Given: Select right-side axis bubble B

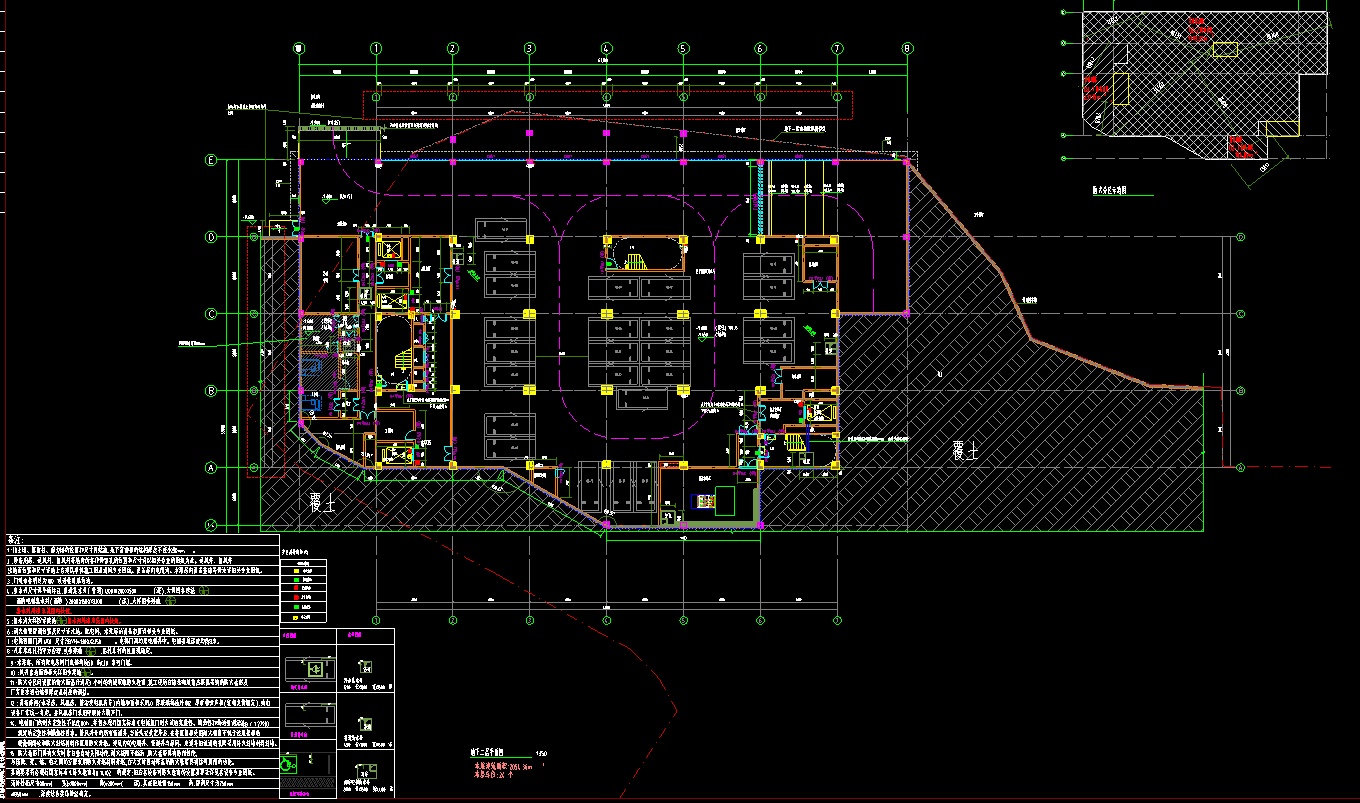Looking at the screenshot, I should (1241, 390).
